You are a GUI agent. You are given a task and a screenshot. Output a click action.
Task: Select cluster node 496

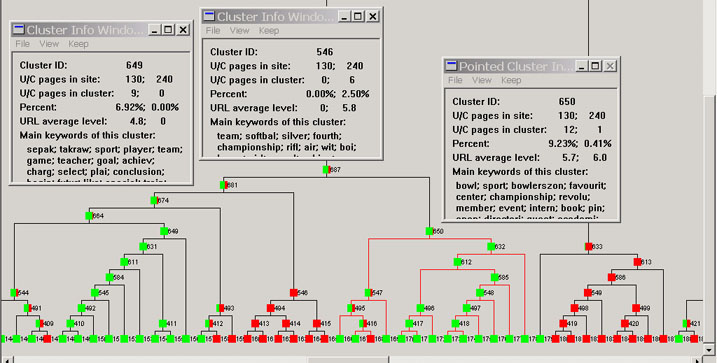[420, 308]
